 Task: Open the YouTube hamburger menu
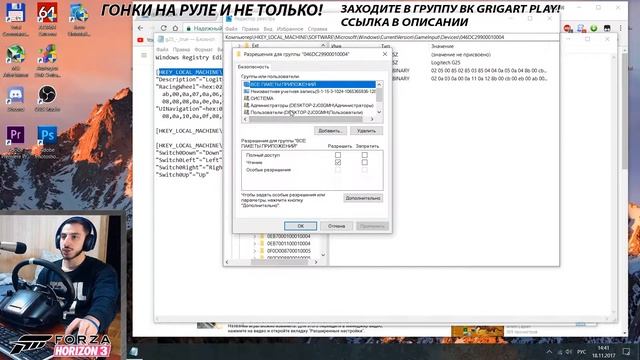144,55
